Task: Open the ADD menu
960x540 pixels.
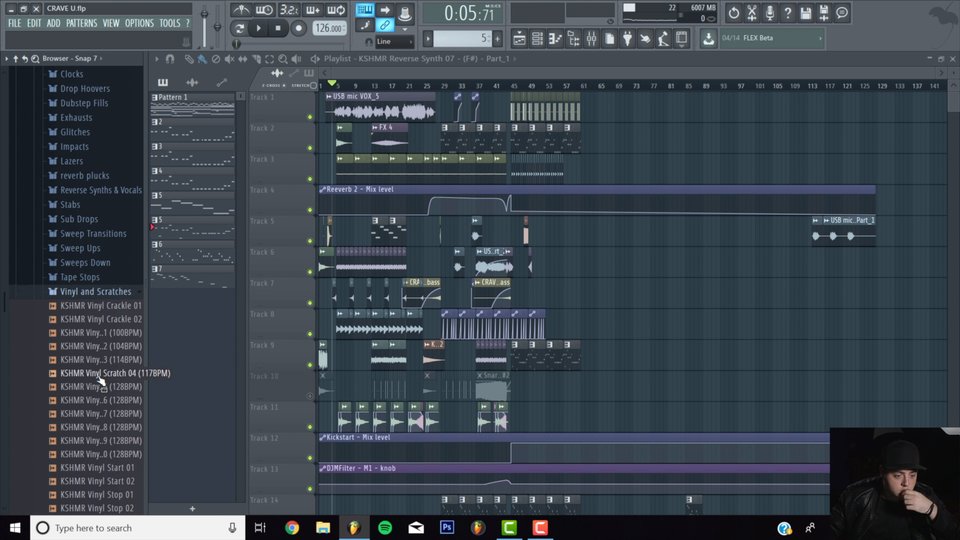Action: 53,23
